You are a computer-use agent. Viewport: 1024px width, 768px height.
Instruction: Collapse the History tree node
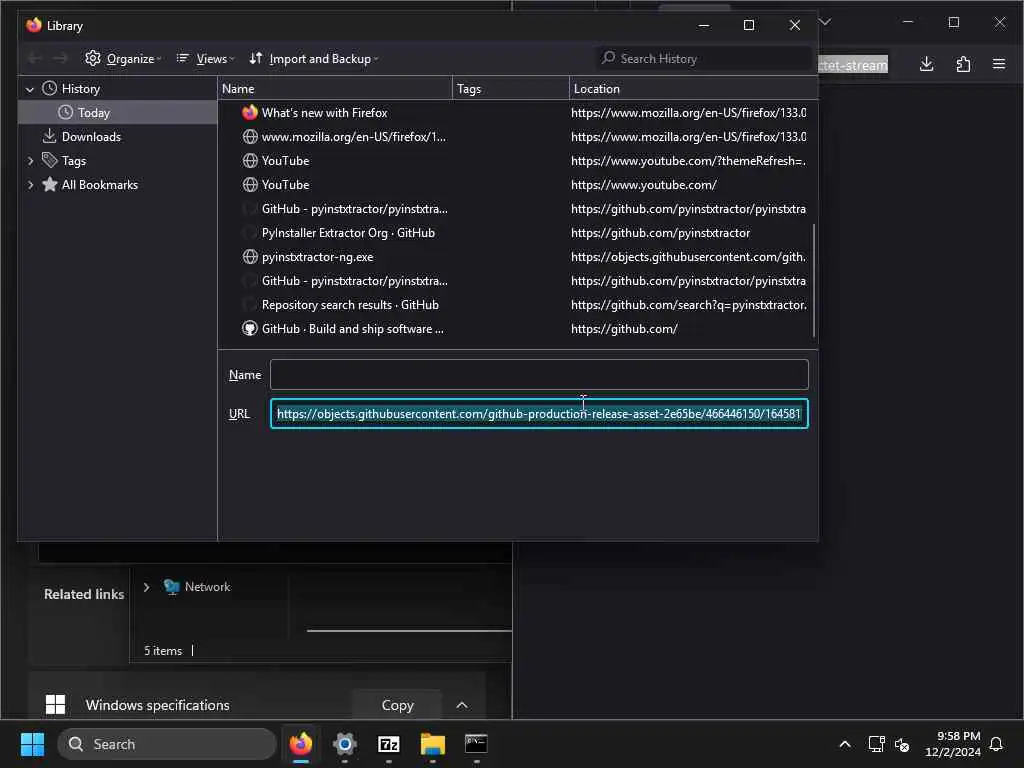[x=29, y=89]
